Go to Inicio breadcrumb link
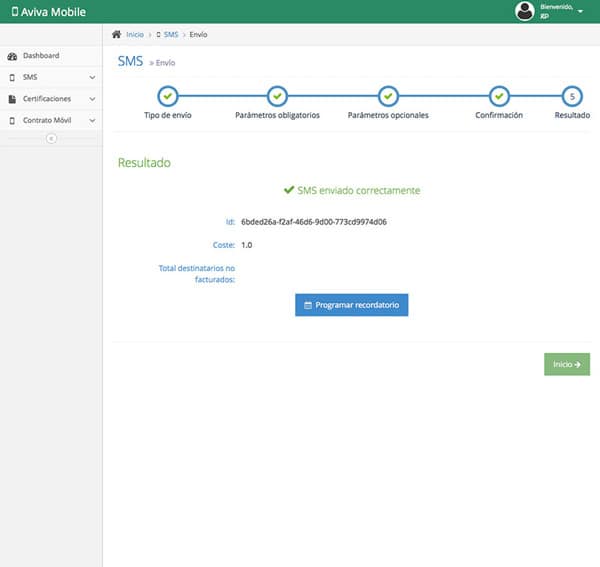The image size is (600, 567). 135,35
